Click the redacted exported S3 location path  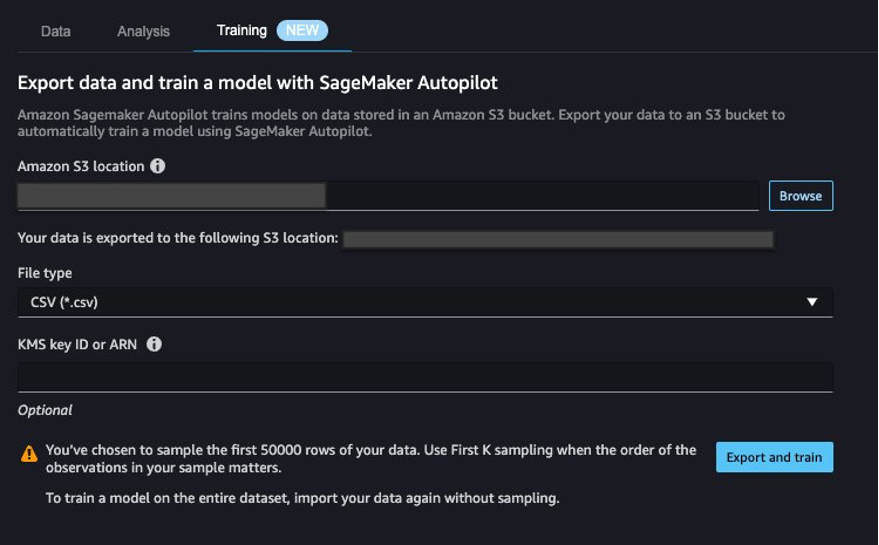pyautogui.click(x=558, y=240)
